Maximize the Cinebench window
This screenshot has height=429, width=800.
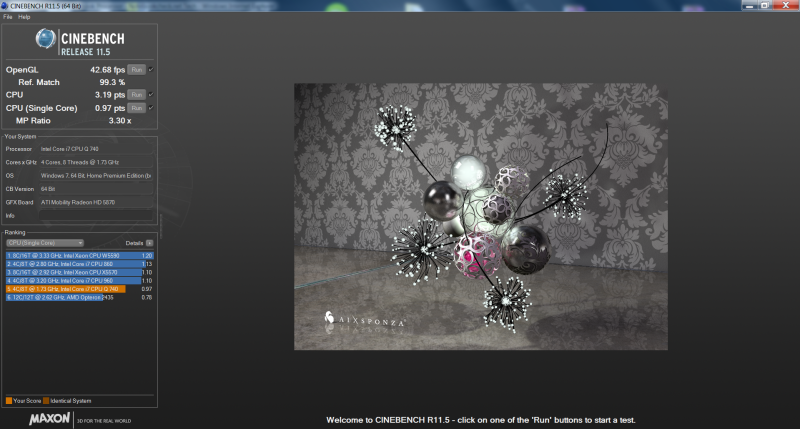pos(765,5)
